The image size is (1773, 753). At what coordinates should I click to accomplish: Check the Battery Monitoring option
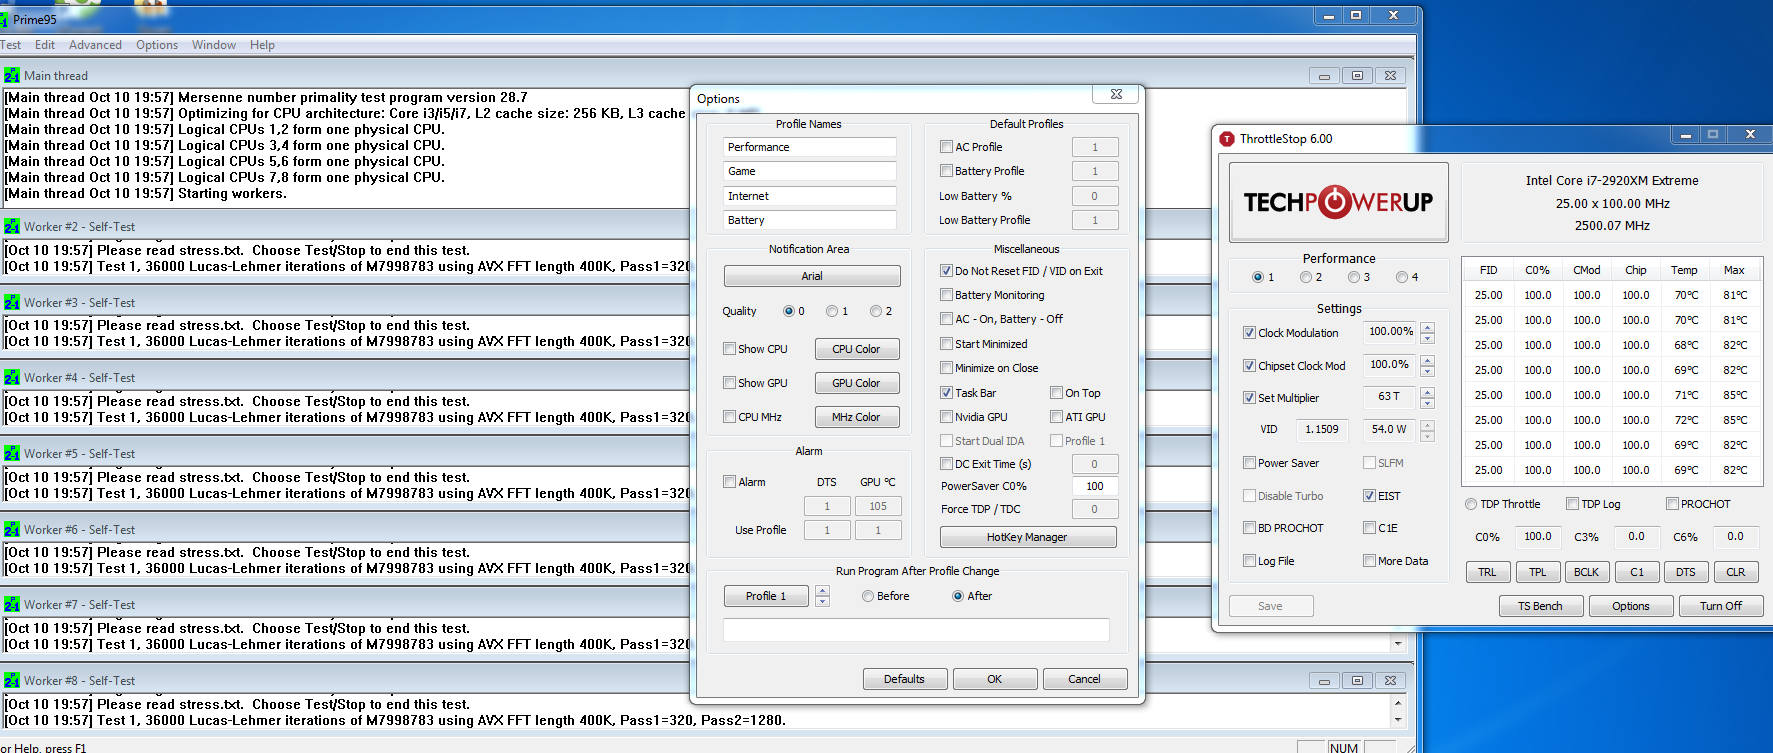[x=946, y=295]
